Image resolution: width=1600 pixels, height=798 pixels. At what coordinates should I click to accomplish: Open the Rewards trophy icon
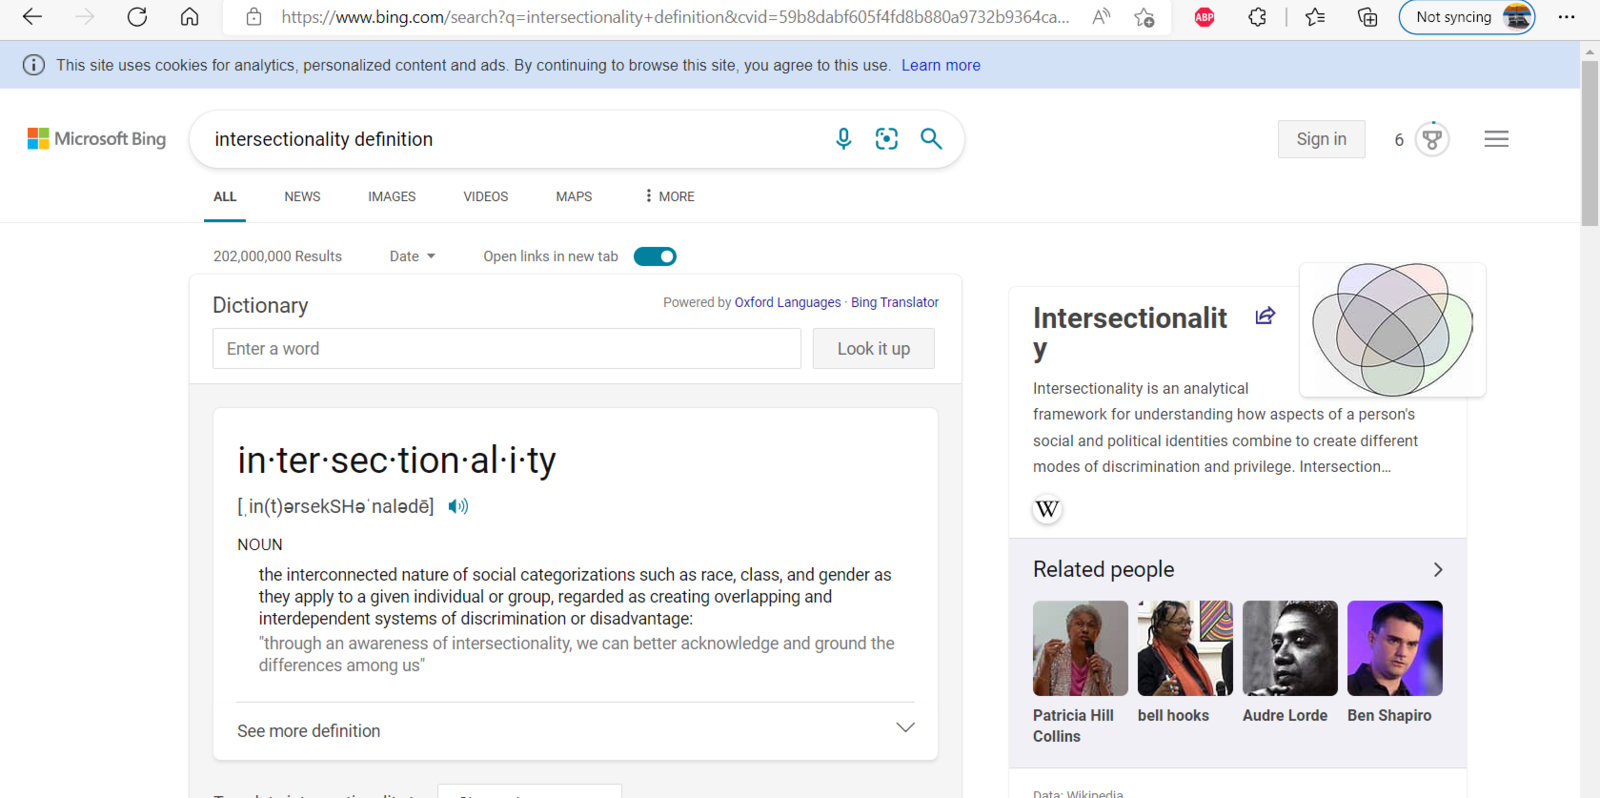(1432, 139)
